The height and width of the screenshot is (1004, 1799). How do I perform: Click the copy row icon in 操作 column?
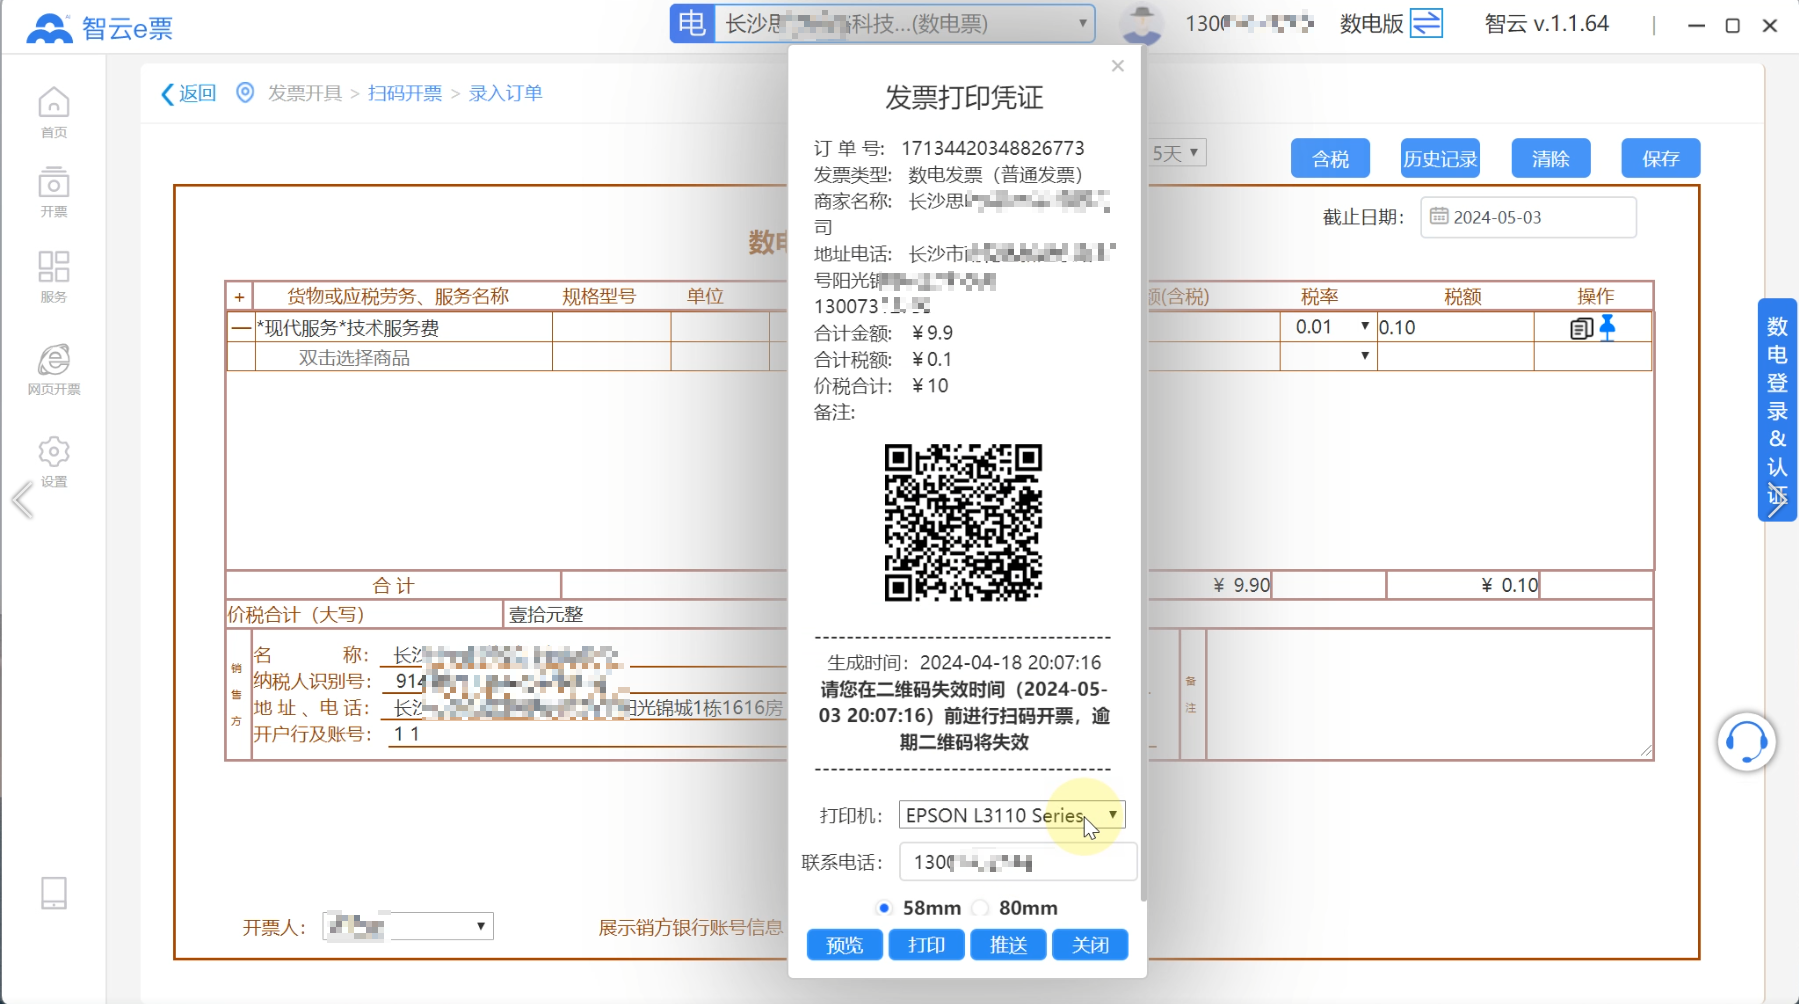pos(1581,328)
